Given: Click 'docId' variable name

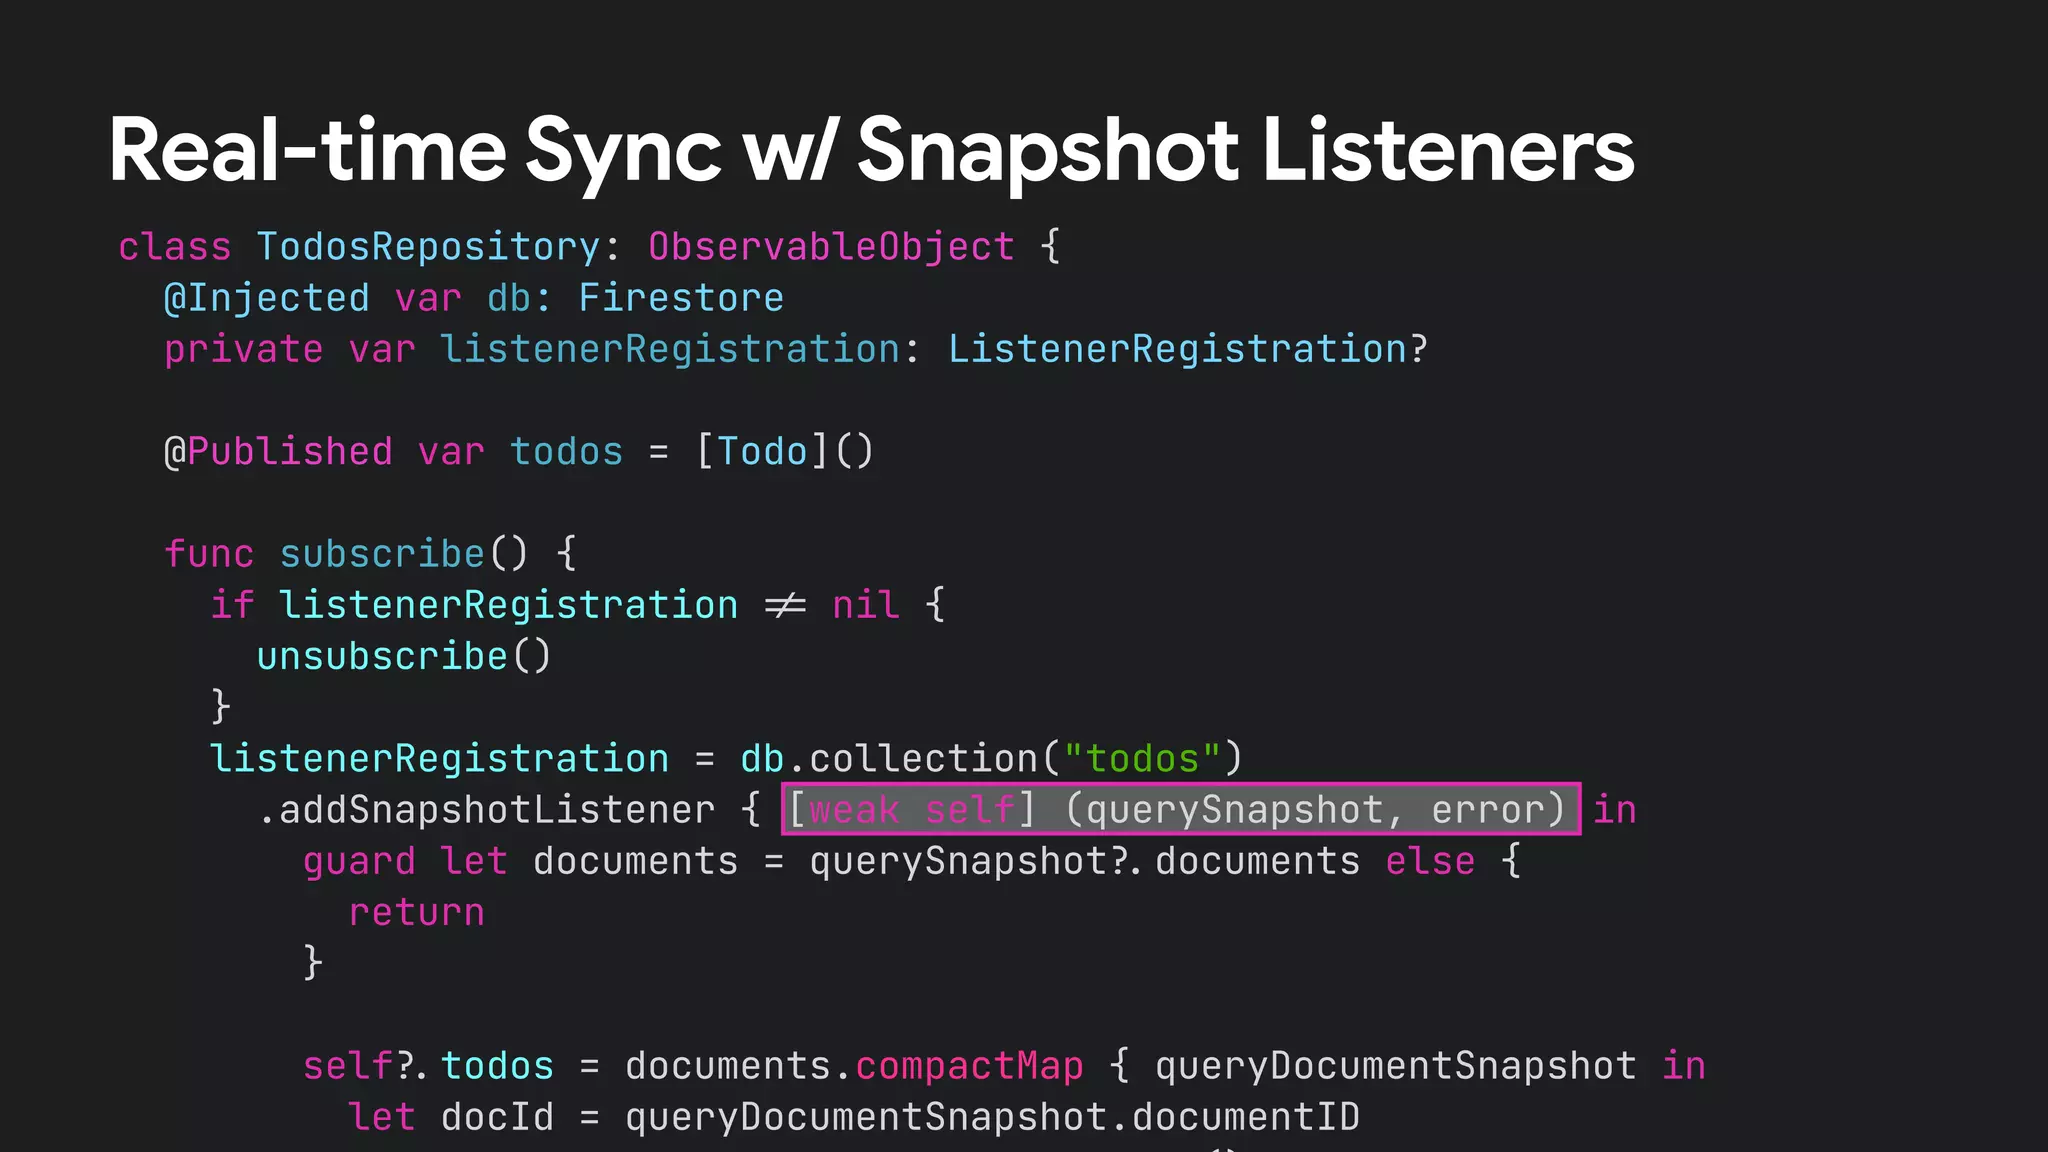Looking at the screenshot, I should (497, 1118).
